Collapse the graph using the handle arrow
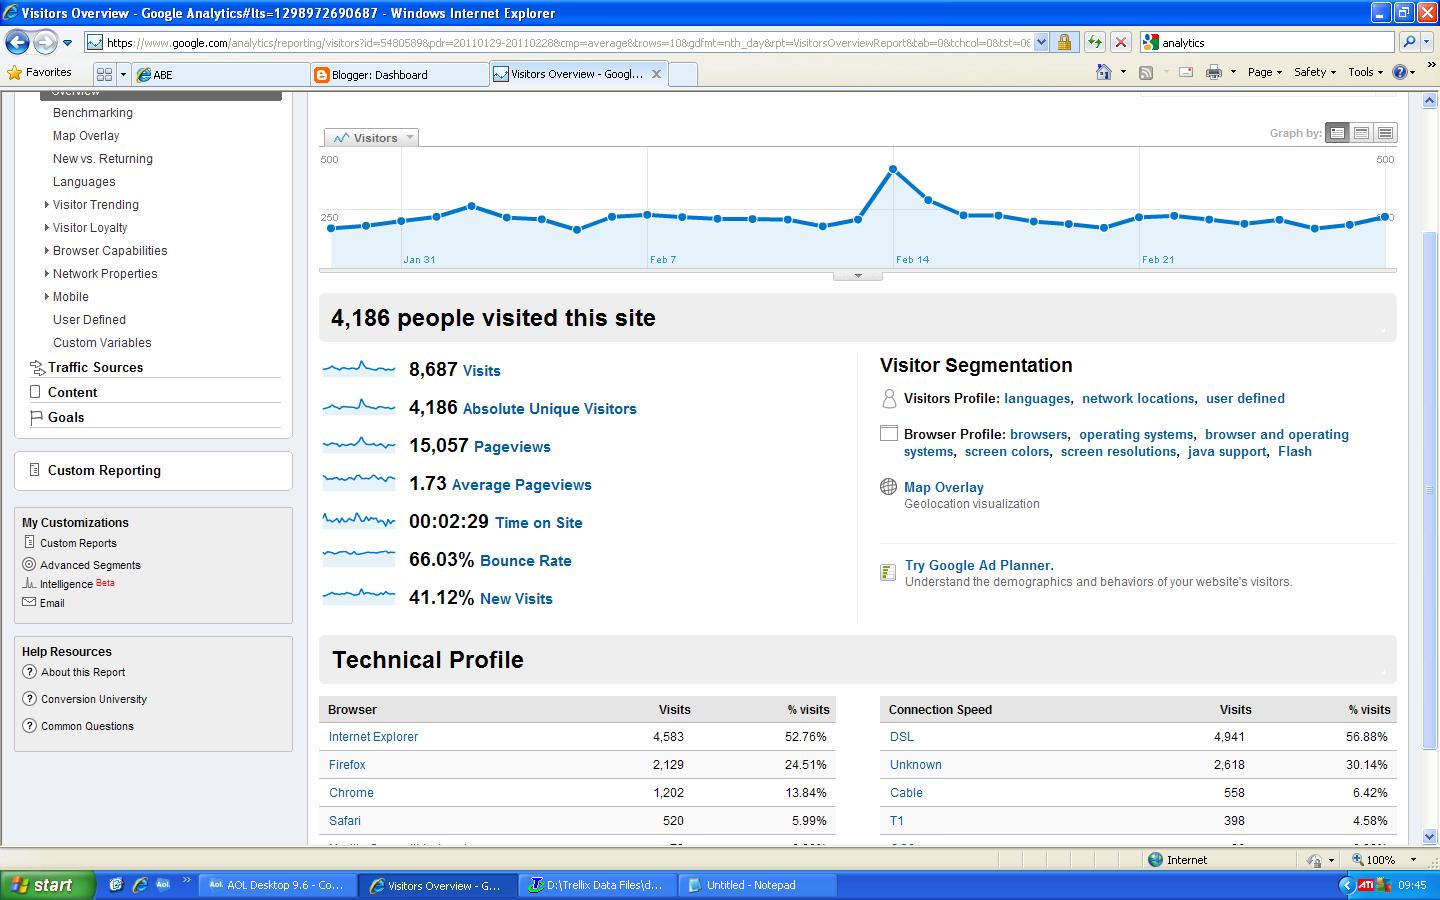Screen dimensions: 1440x900 click(858, 275)
